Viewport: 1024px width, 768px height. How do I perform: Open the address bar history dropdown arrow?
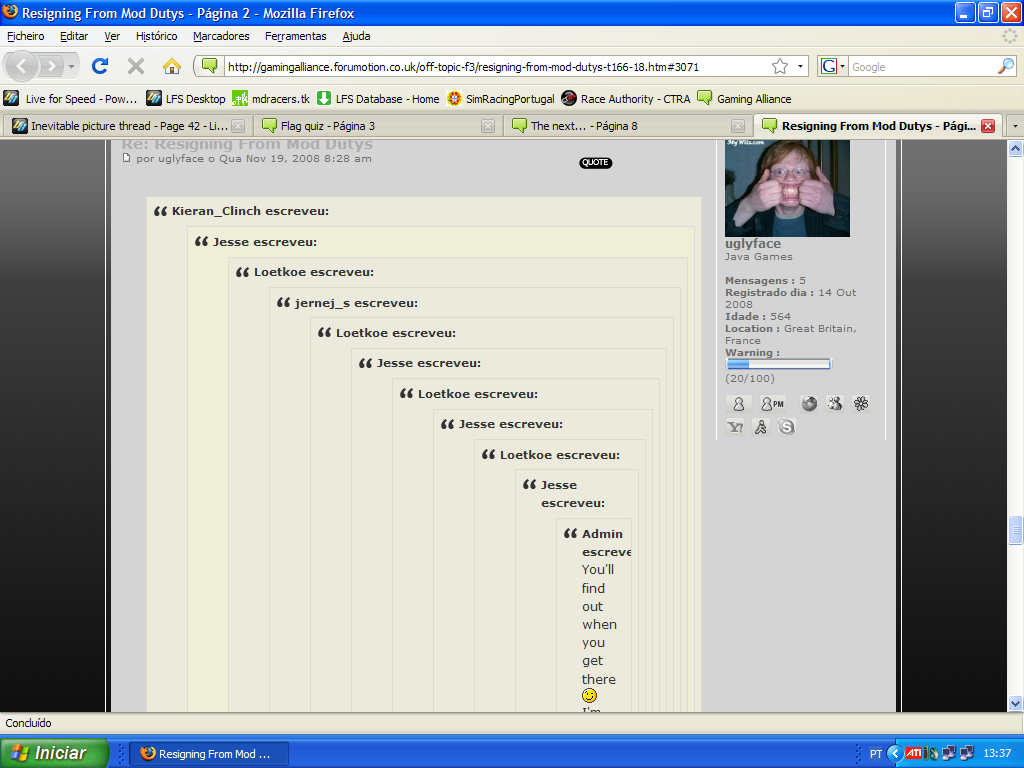coord(800,66)
